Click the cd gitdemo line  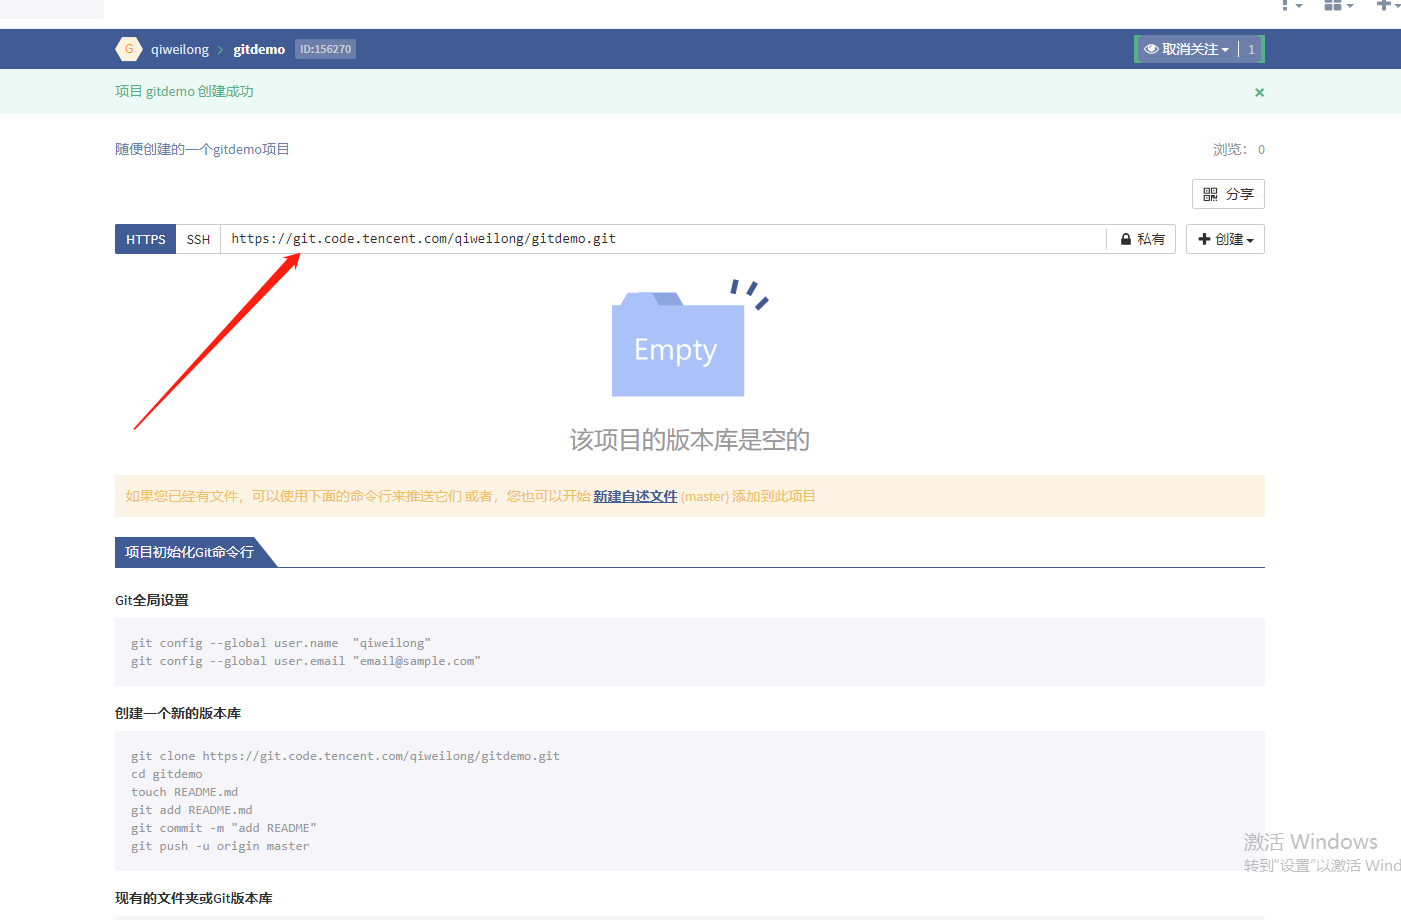tap(167, 774)
